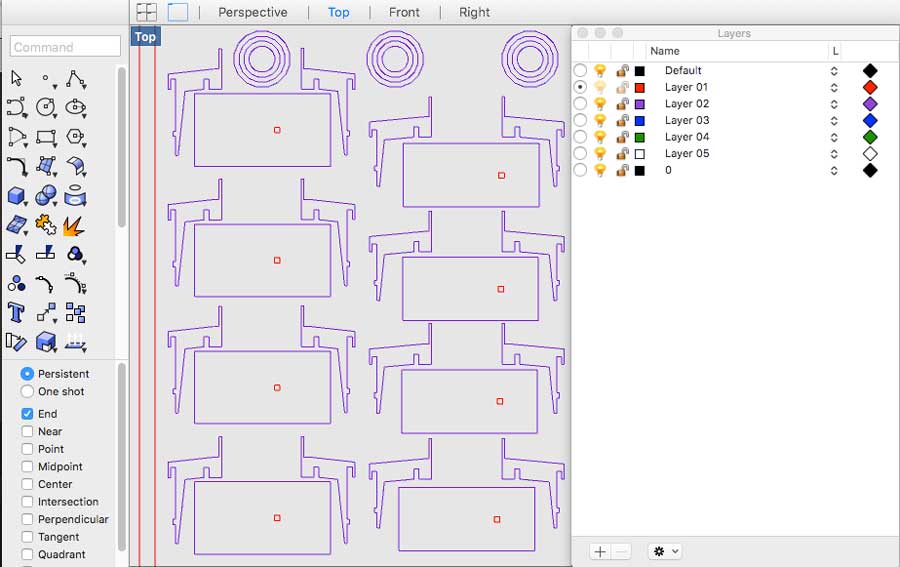Switch to the Perspective view tab

[252, 12]
